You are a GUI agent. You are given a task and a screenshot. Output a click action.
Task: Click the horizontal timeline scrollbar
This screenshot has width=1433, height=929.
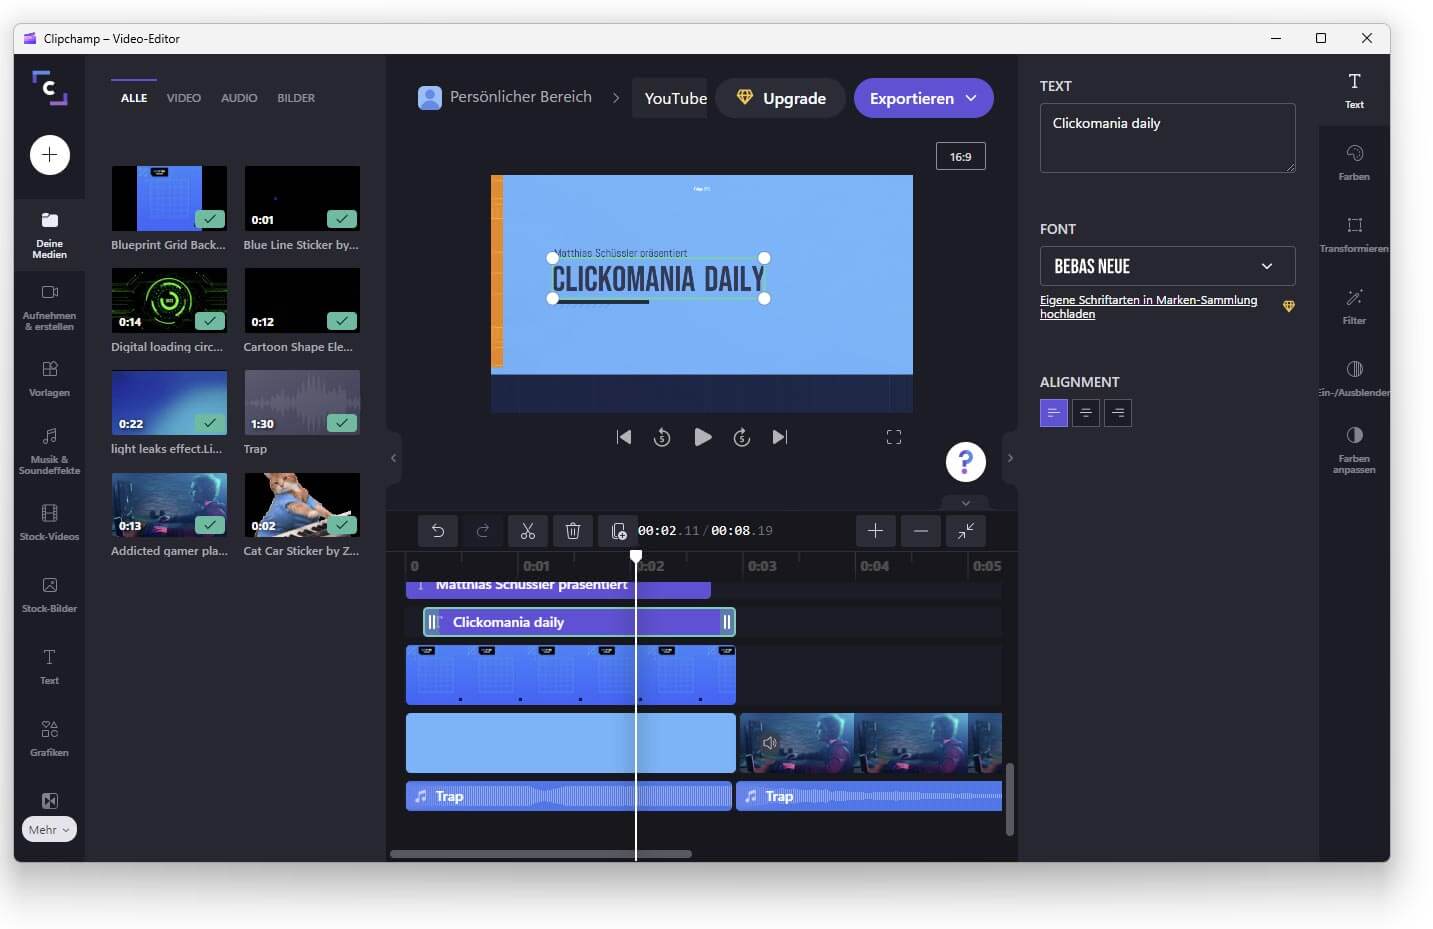click(x=540, y=854)
